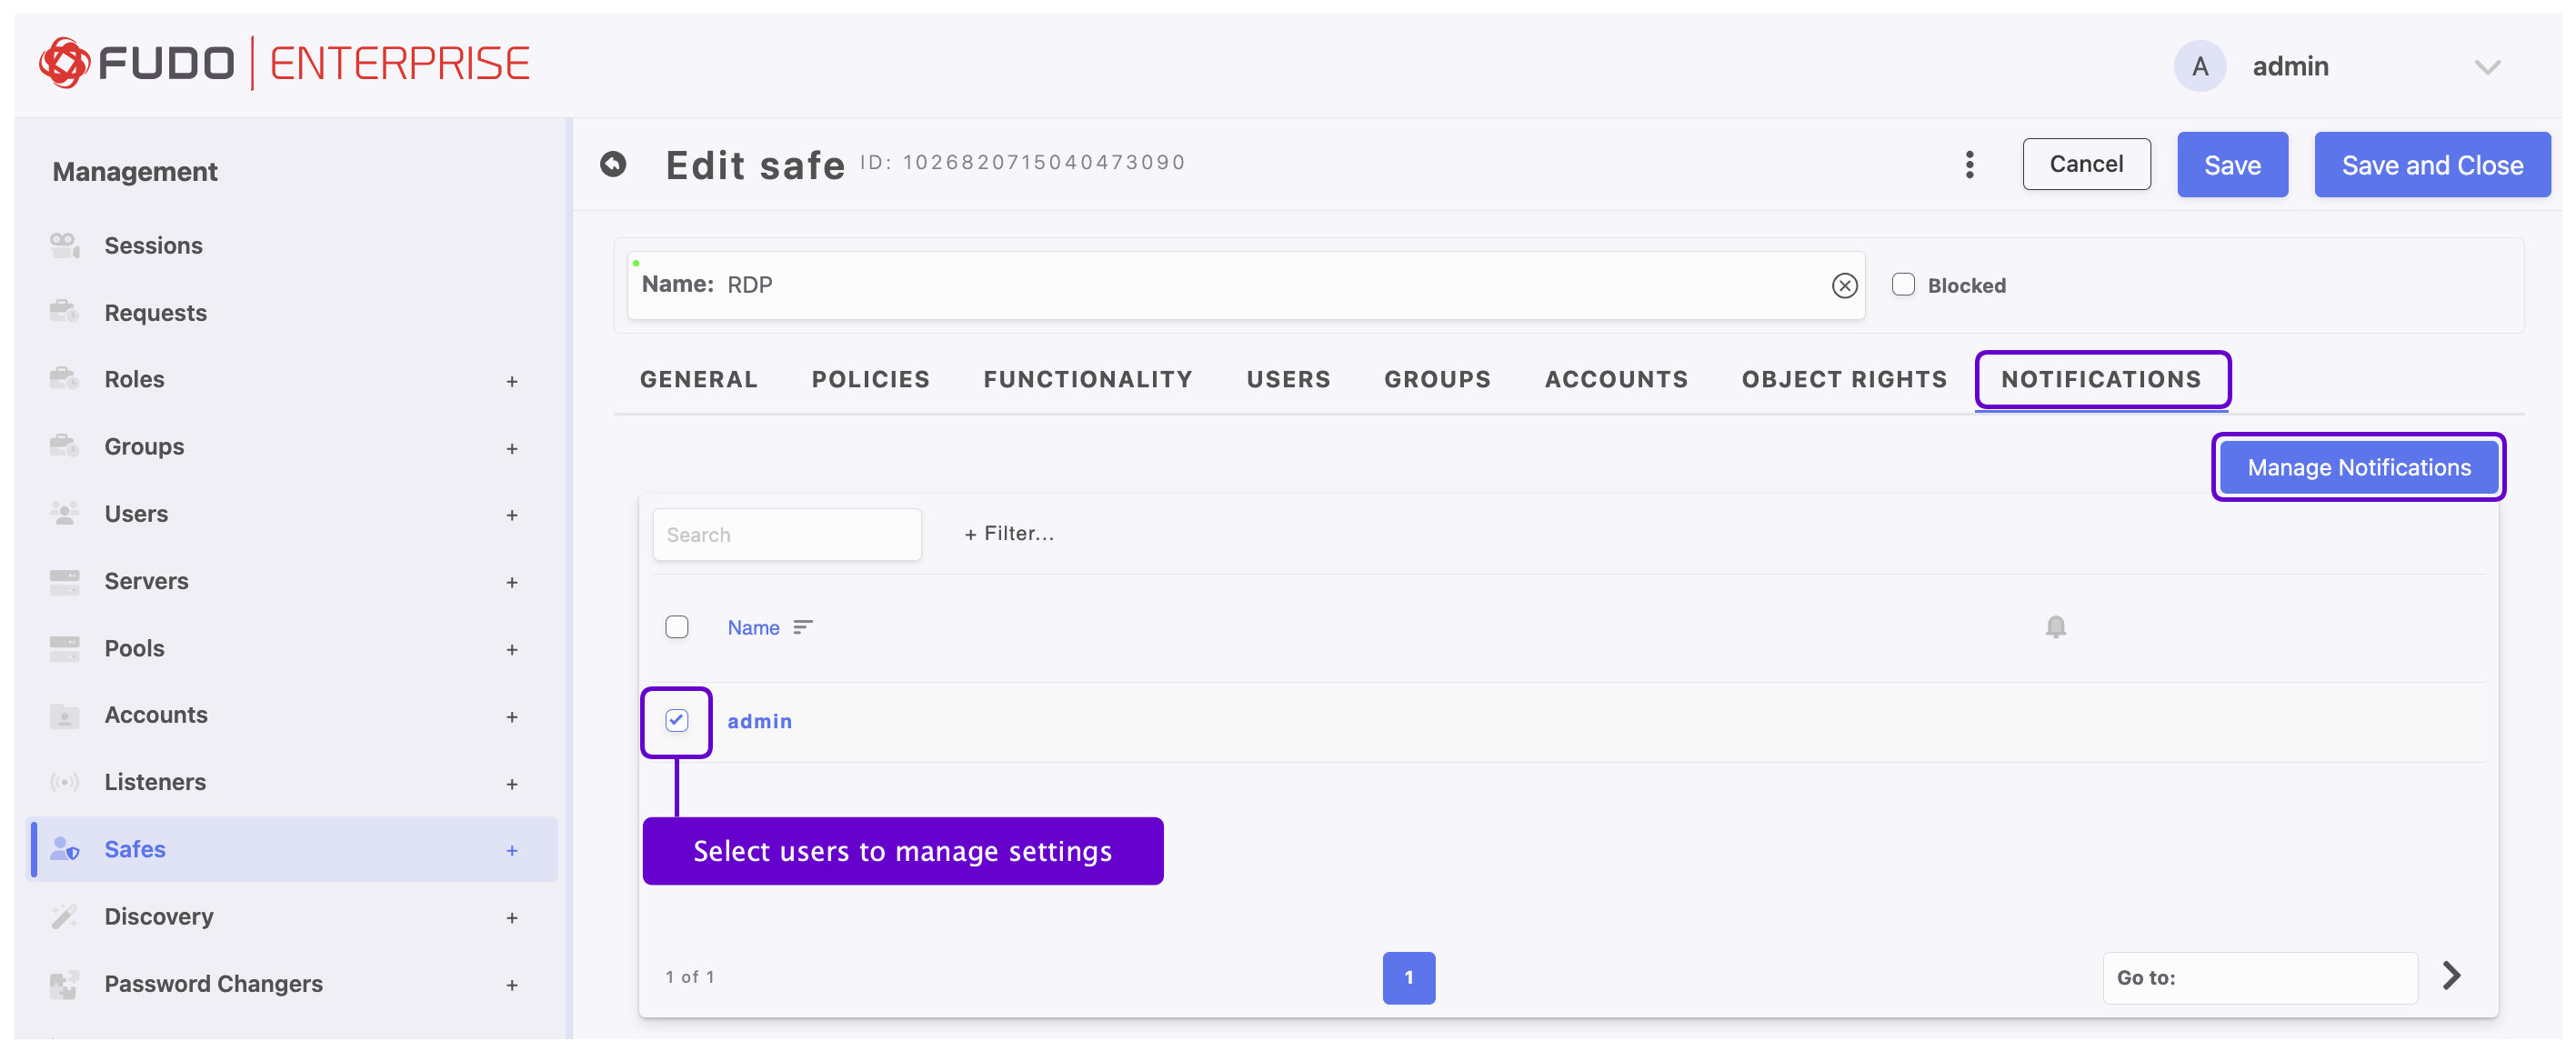This screenshot has width=2576, height=1061.
Task: Click the Manage Notifications button
Action: [2358, 467]
